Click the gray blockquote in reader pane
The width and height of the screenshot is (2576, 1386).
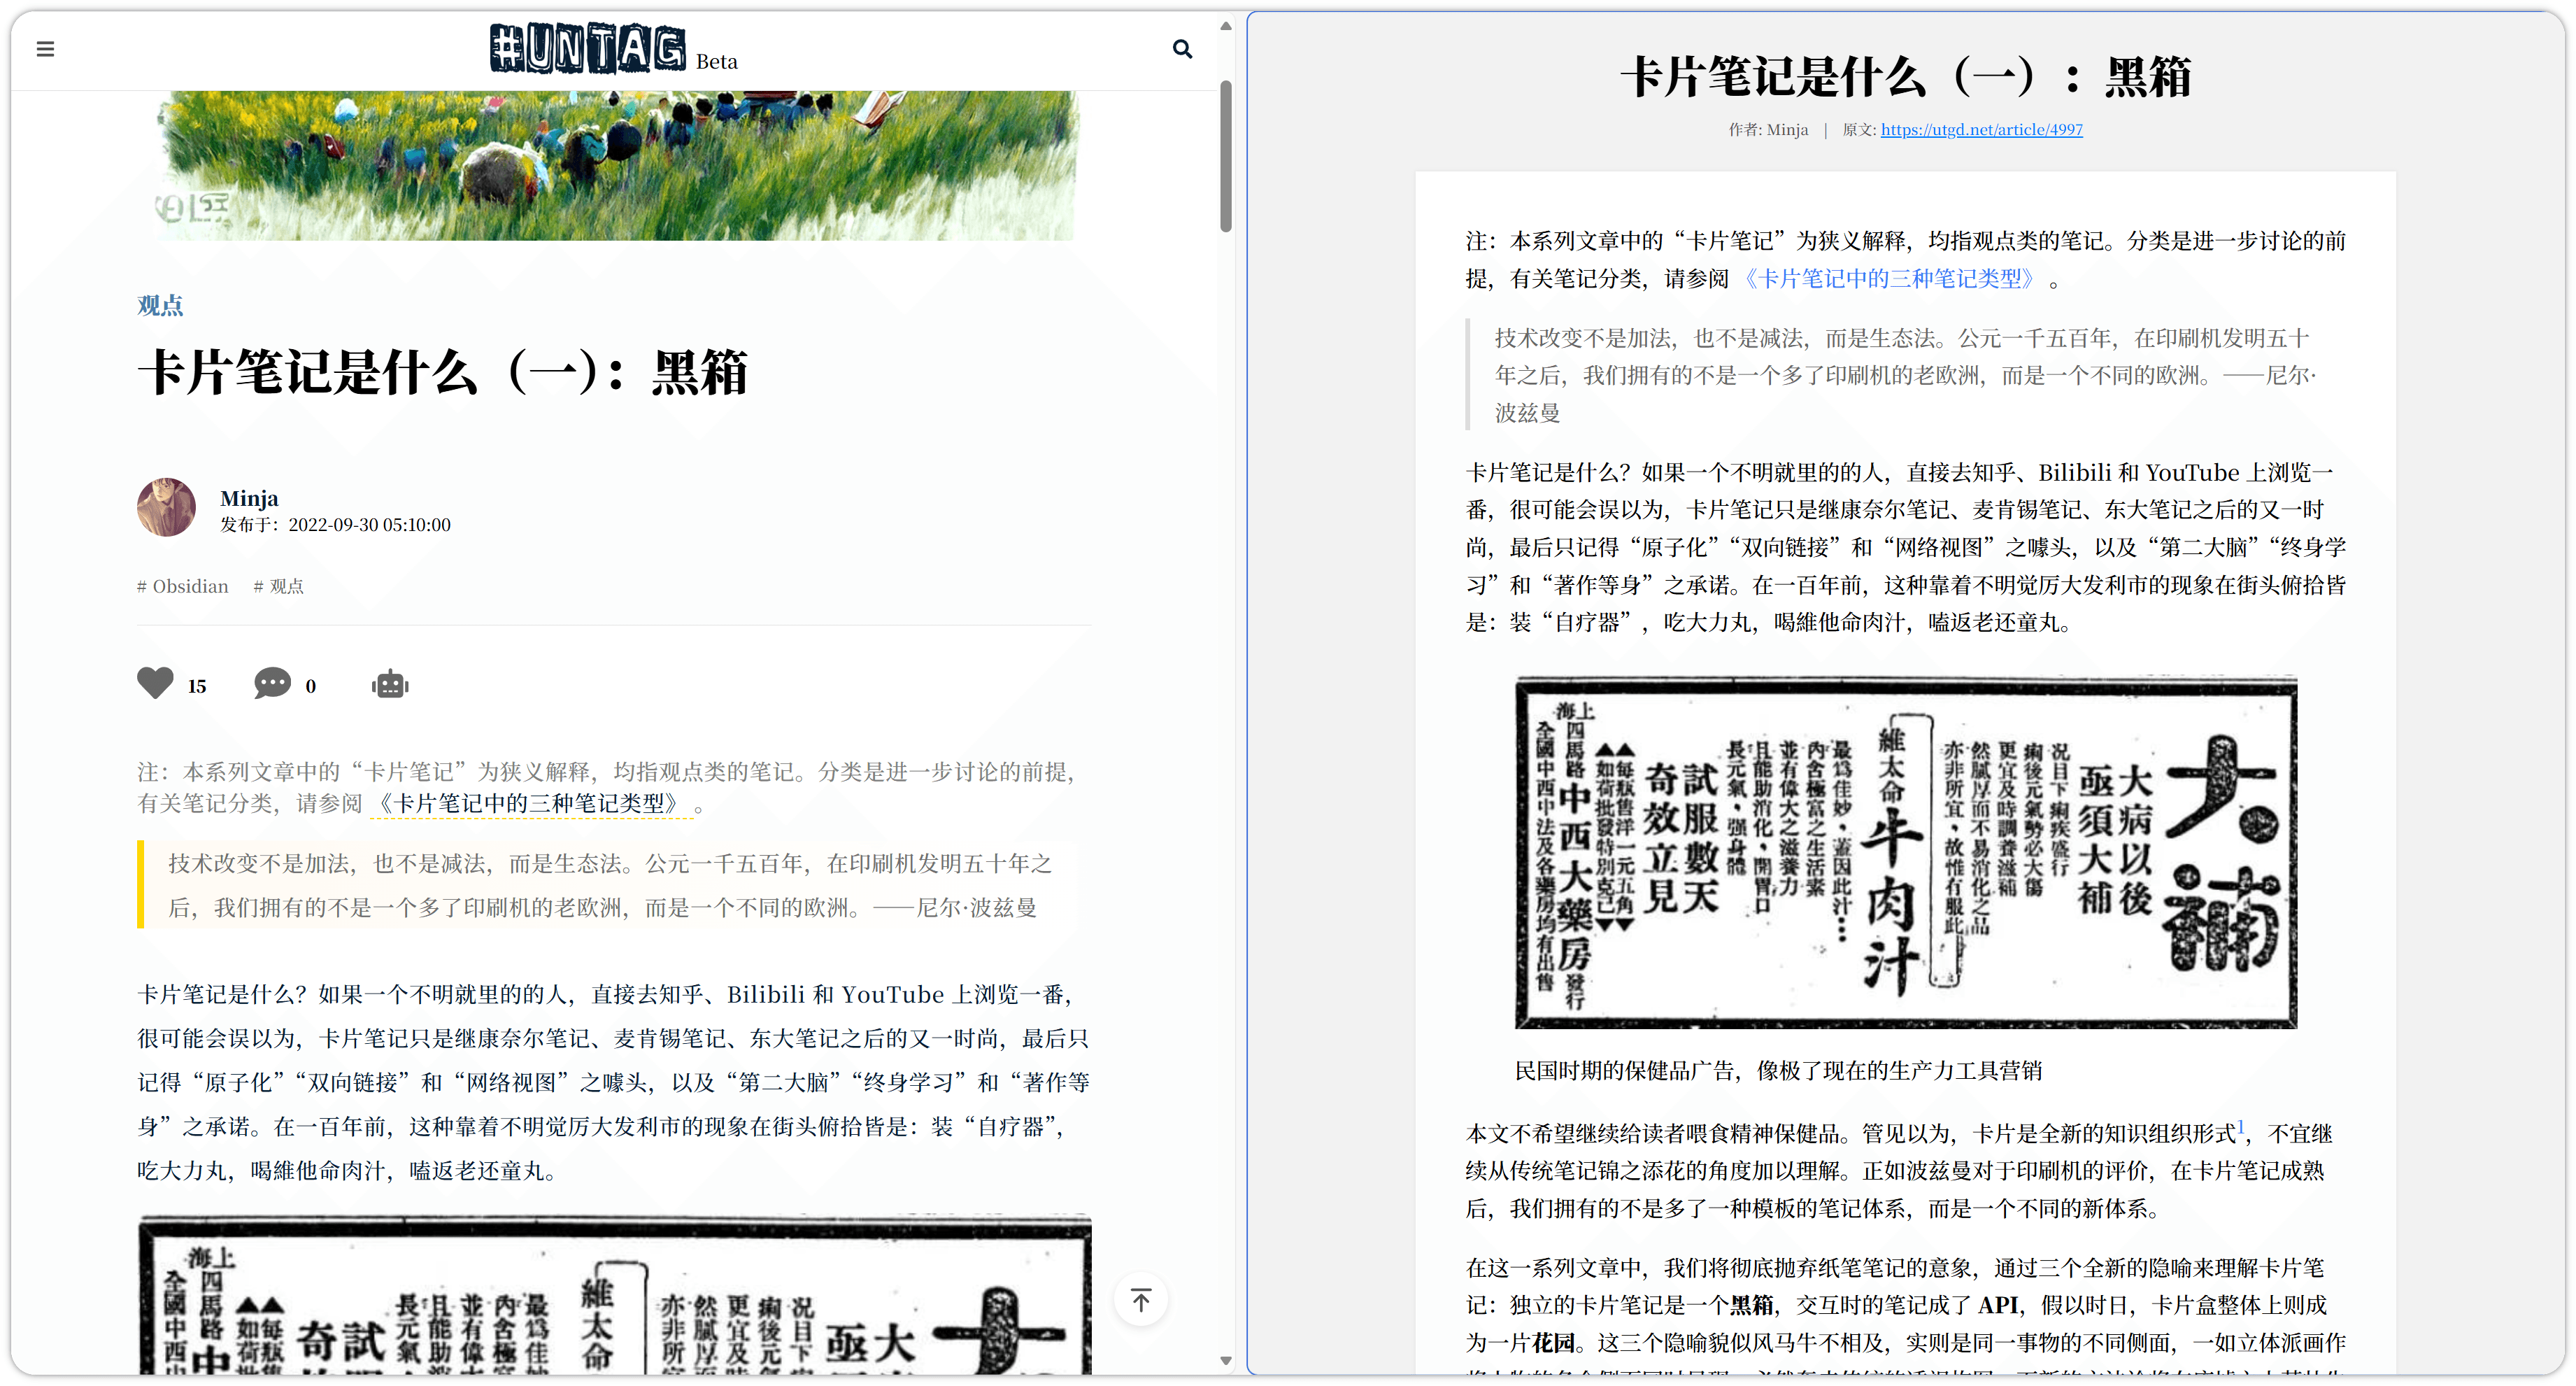click(x=1905, y=375)
